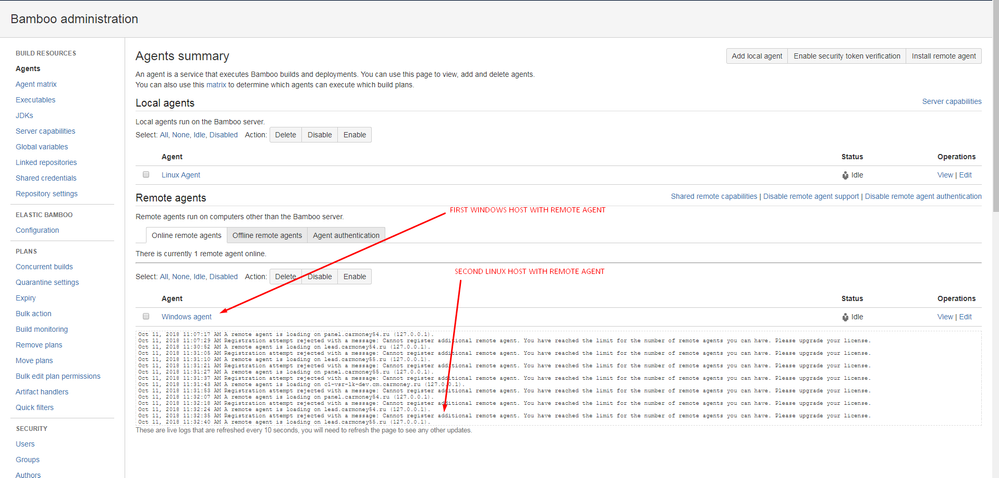Click Disable remote agent support link
The image size is (999, 478).
811,196
